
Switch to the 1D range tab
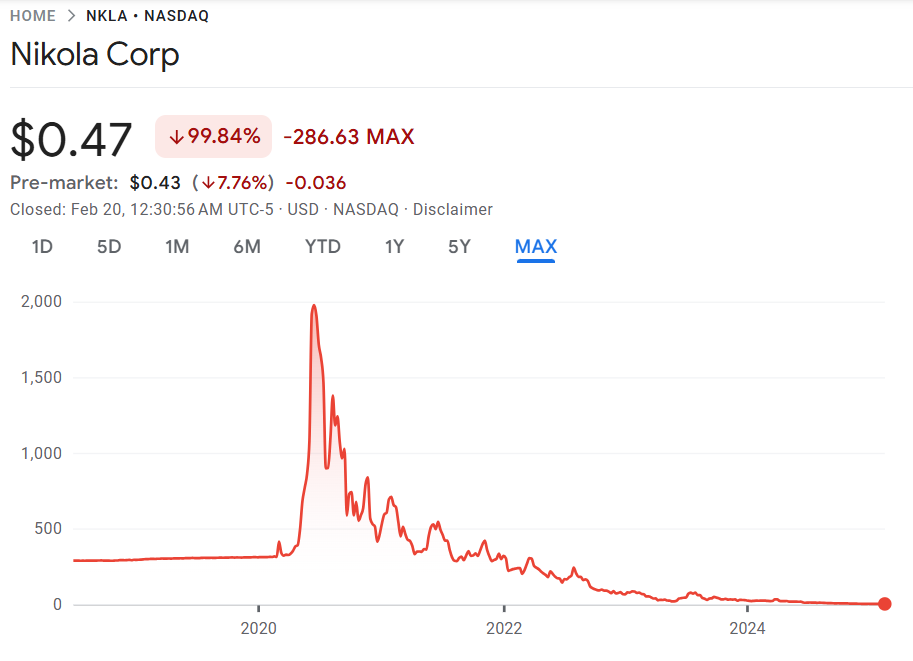[x=42, y=247]
